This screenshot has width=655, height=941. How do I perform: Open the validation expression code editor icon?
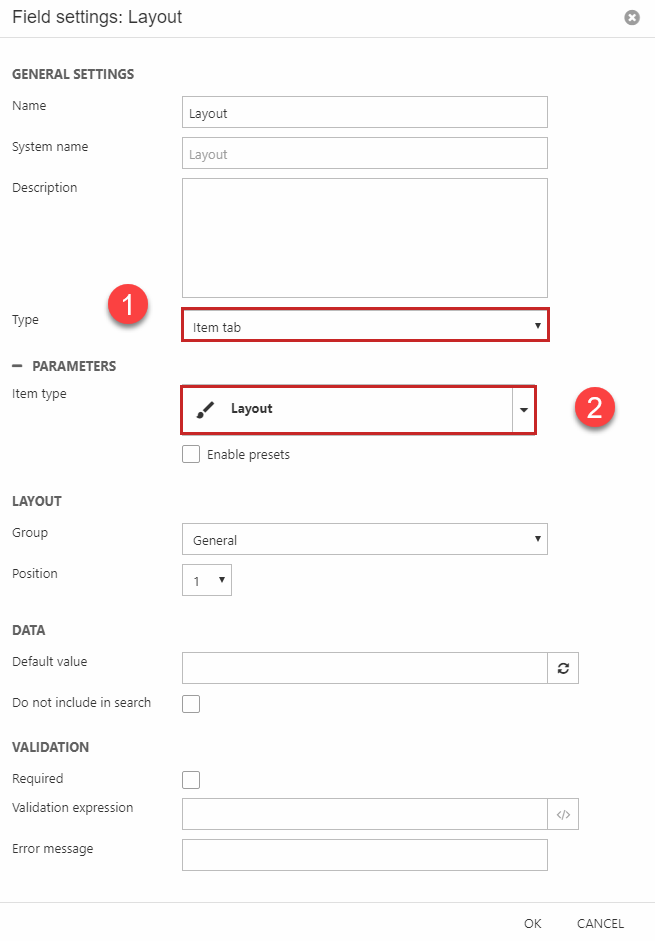click(563, 814)
